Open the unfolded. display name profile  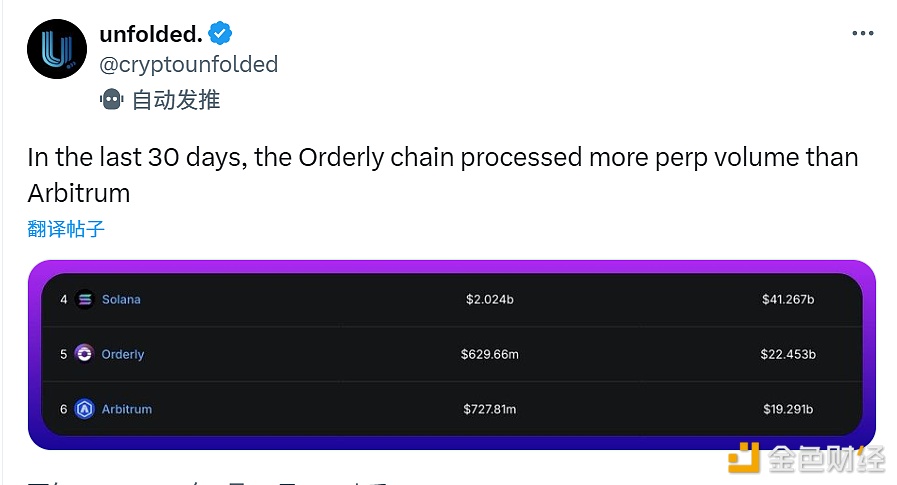click(x=151, y=33)
